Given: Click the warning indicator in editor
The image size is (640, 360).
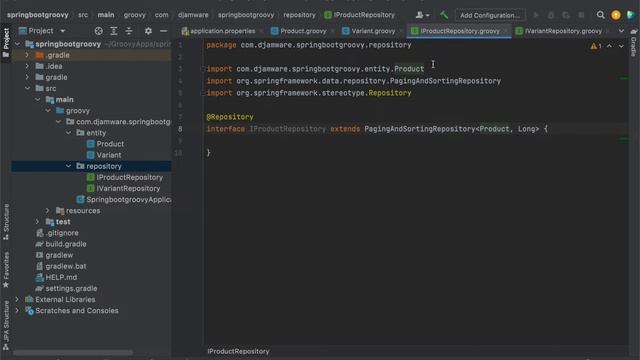Looking at the screenshot, I should click(x=596, y=46).
